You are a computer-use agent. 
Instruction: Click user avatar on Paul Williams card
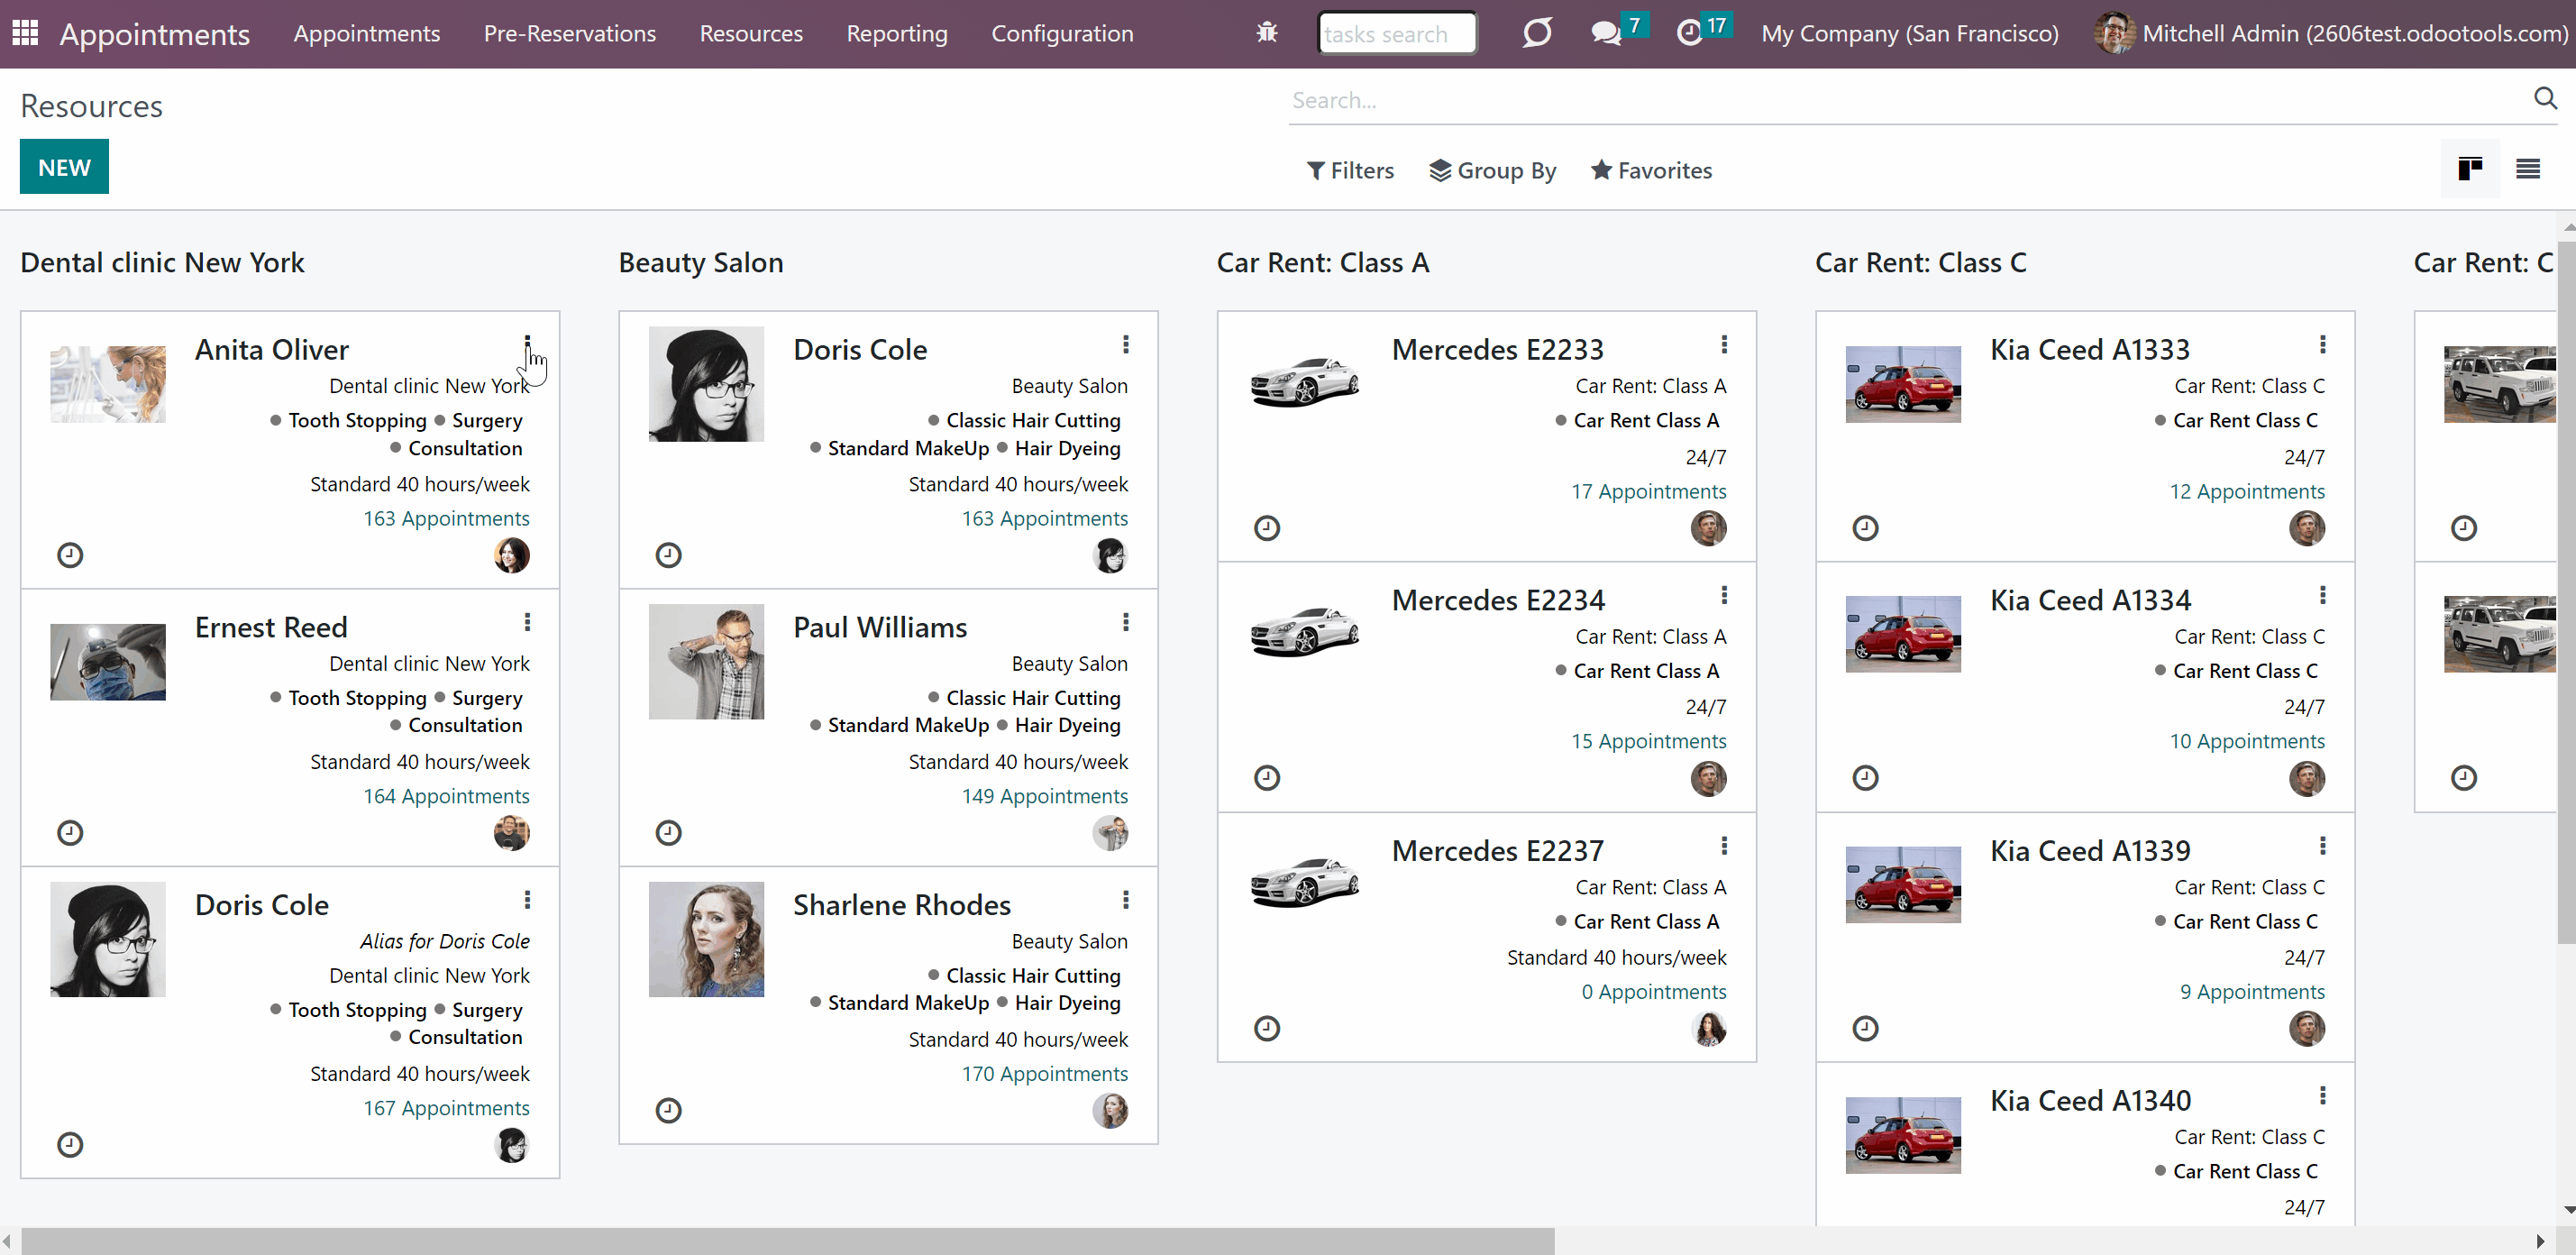tap(1110, 832)
